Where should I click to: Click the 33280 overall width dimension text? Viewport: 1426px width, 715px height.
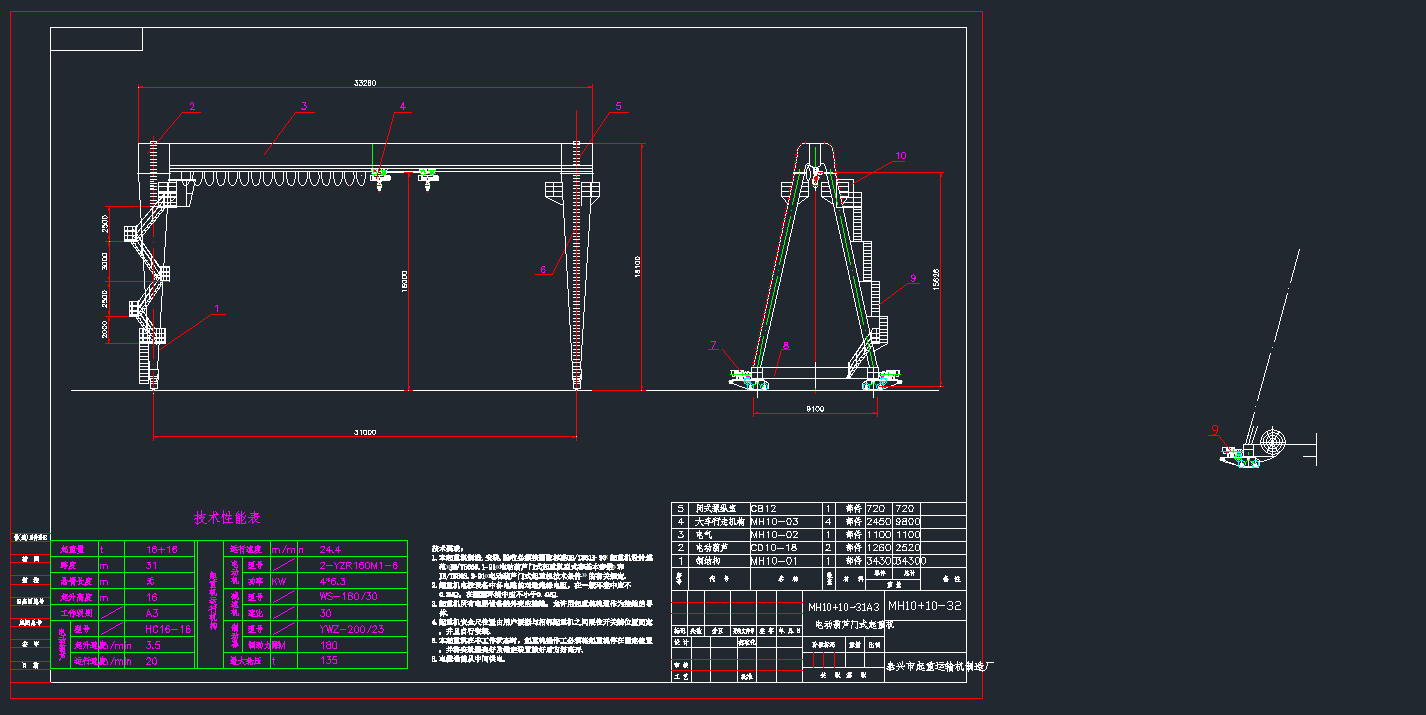click(365, 82)
